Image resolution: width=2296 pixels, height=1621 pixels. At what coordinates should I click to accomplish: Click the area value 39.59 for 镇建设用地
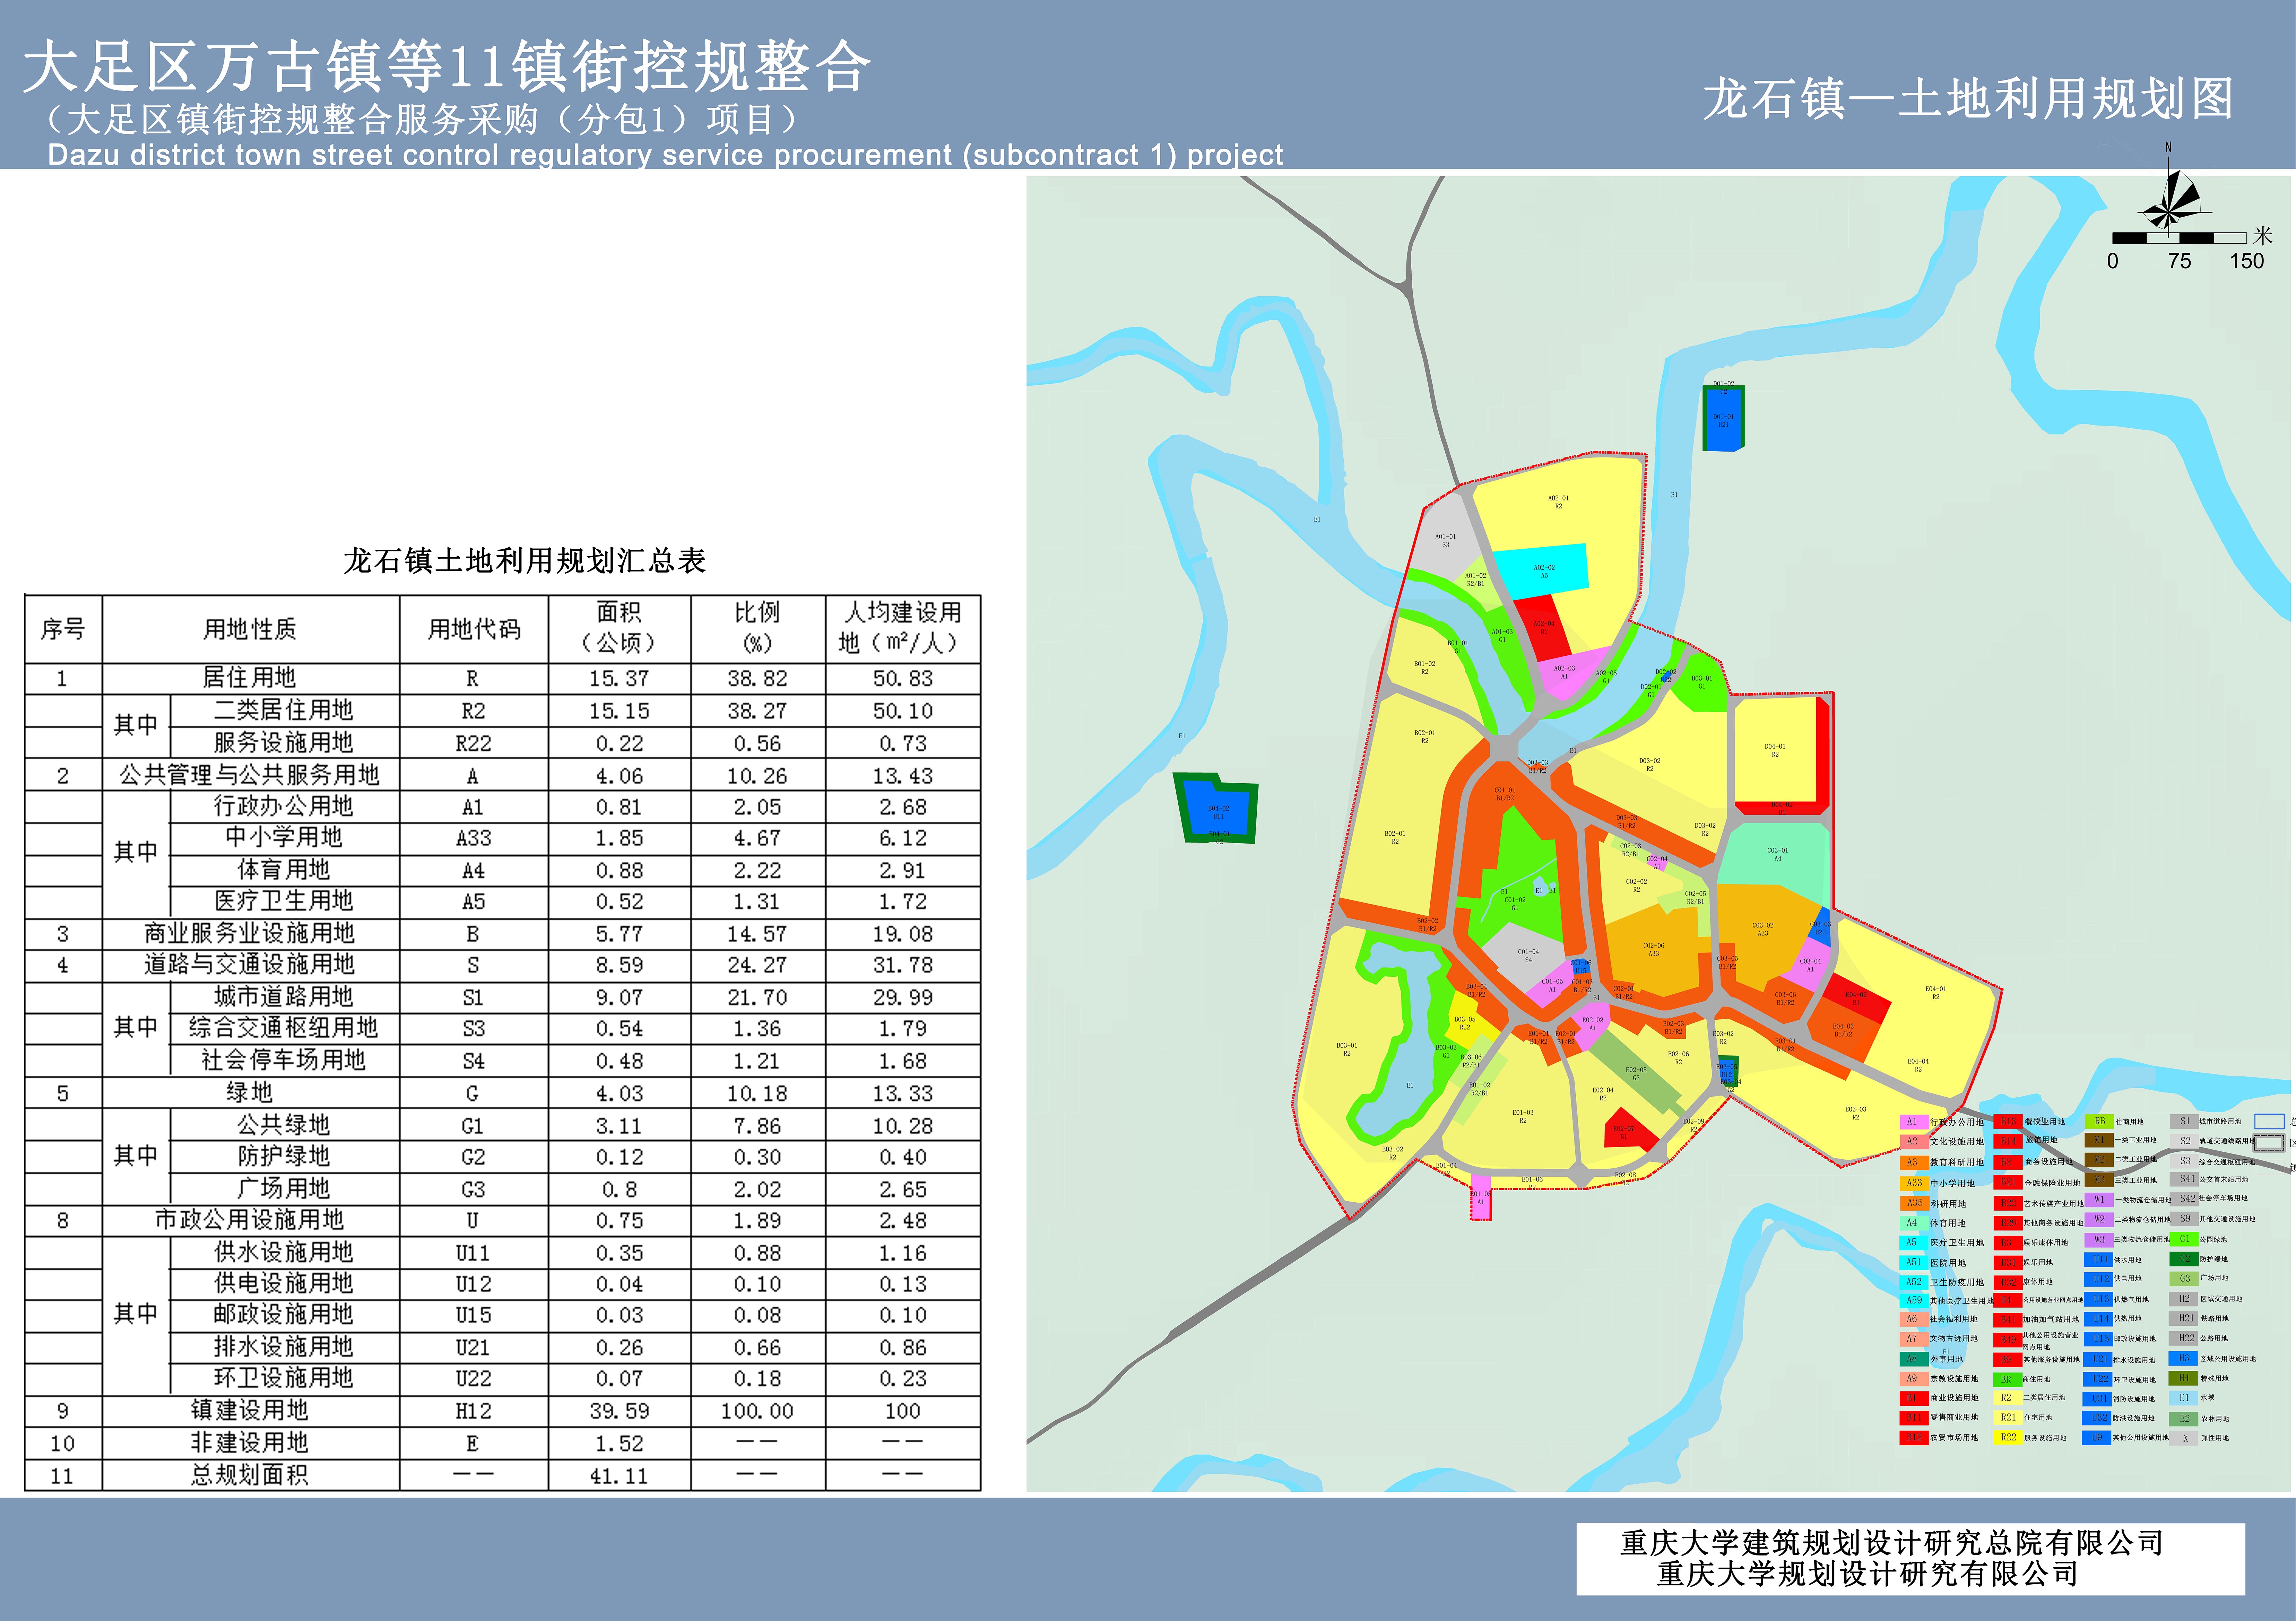(x=619, y=1411)
